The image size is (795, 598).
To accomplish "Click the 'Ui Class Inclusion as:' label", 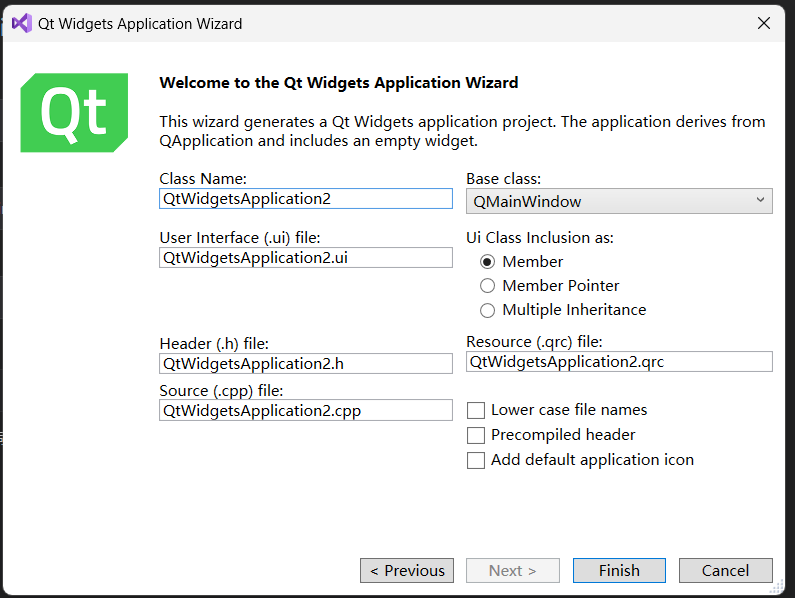I will pos(539,237).
